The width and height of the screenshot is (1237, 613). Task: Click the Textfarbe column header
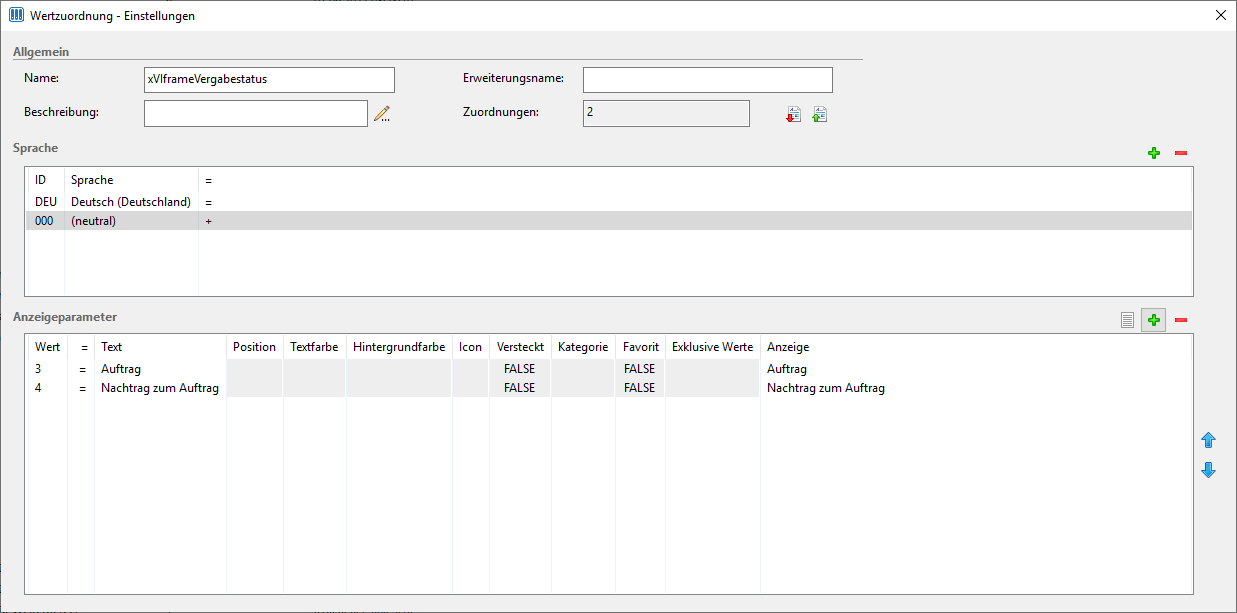[314, 347]
